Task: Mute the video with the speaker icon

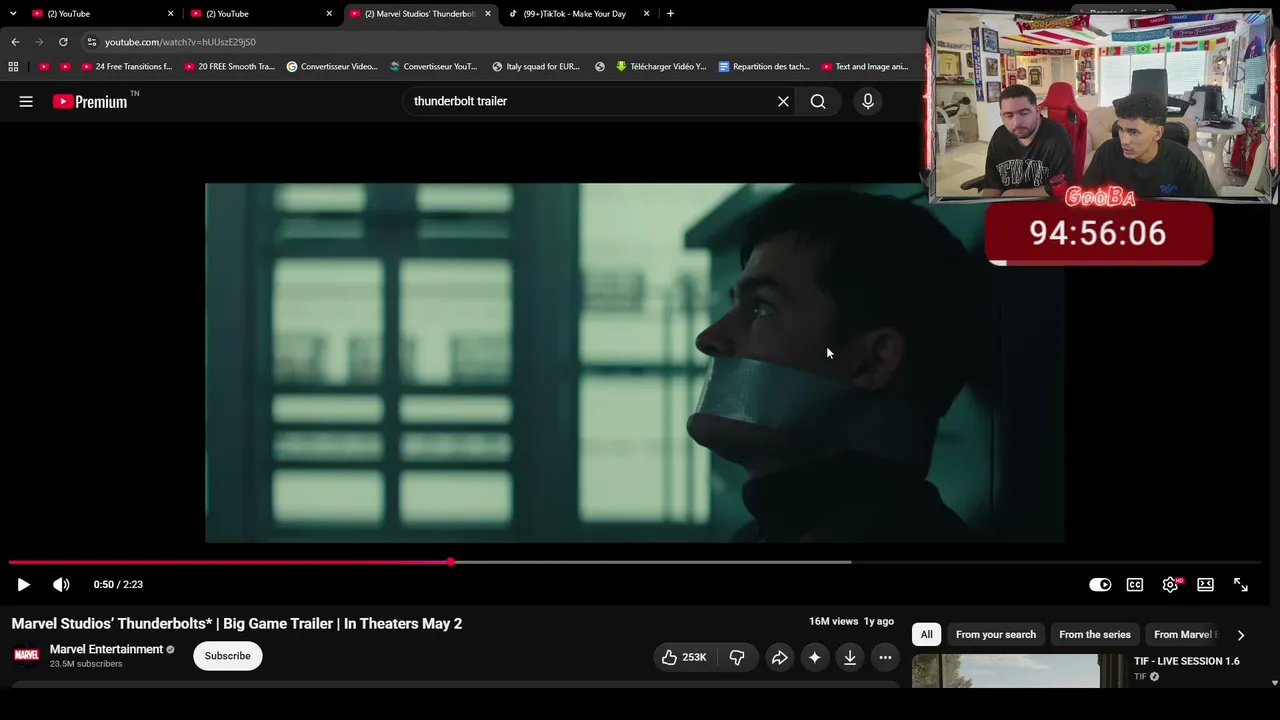Action: [x=61, y=585]
